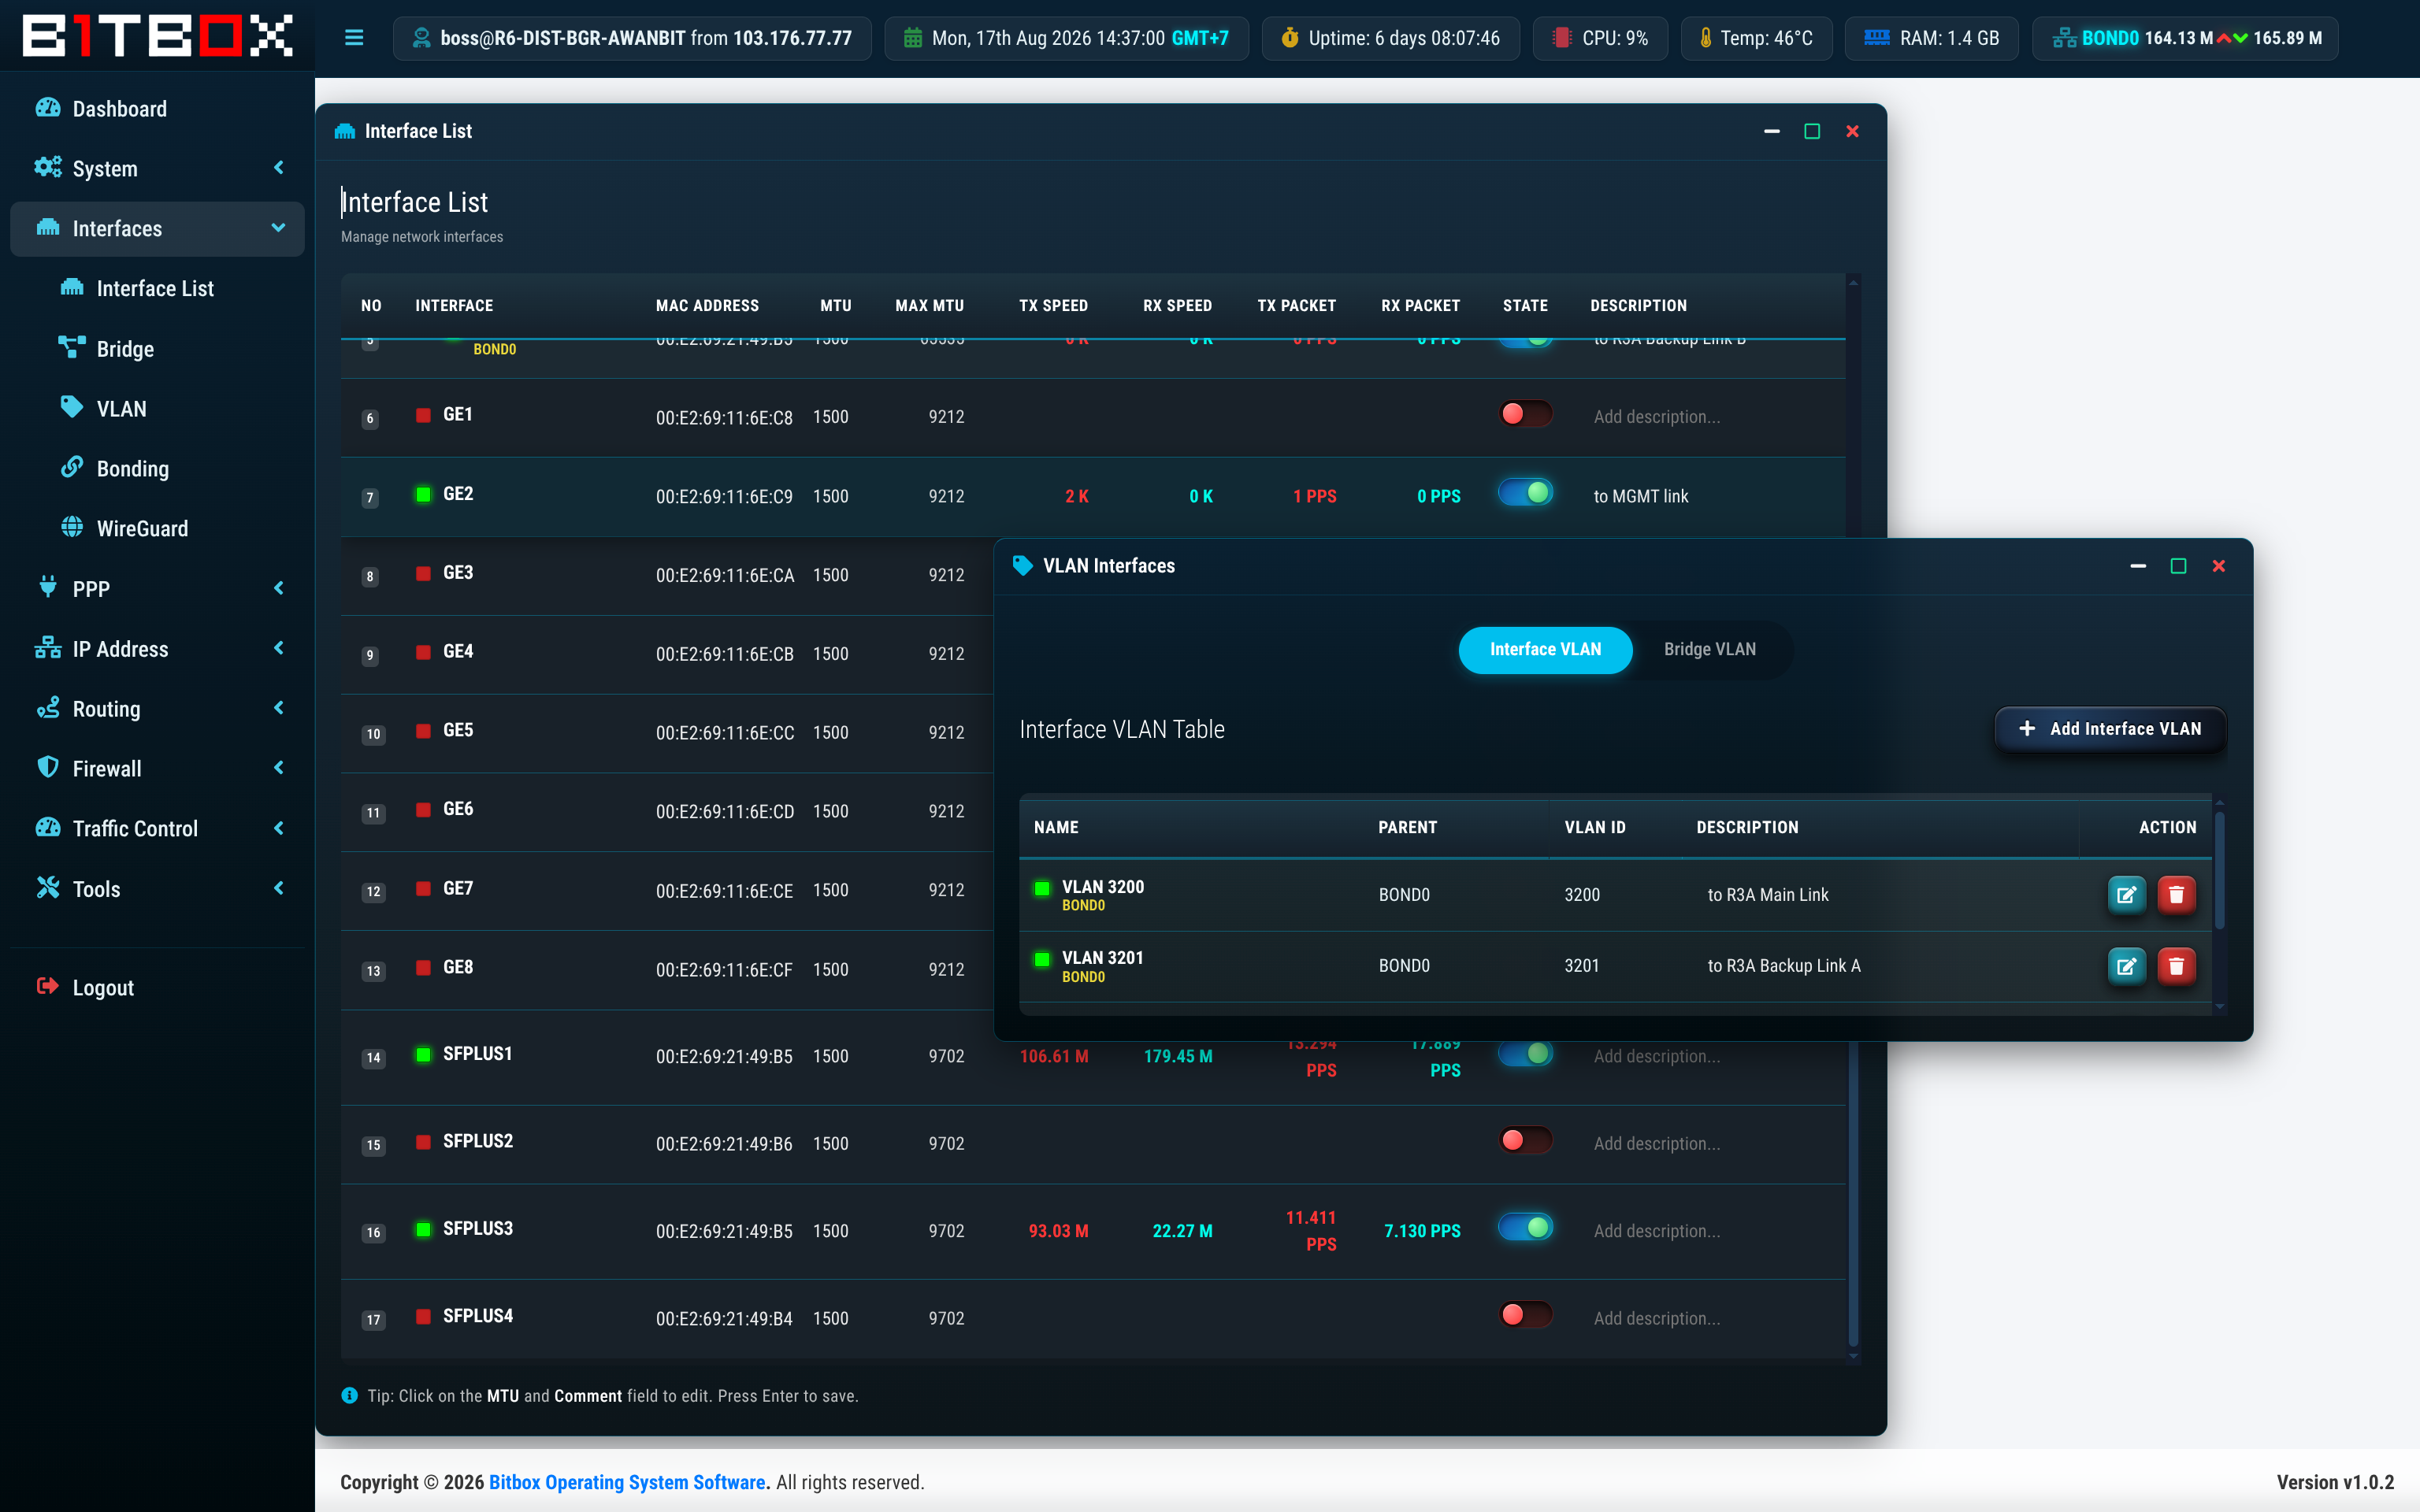
Task: Click the RAM memory icon
Action: (x=1877, y=38)
